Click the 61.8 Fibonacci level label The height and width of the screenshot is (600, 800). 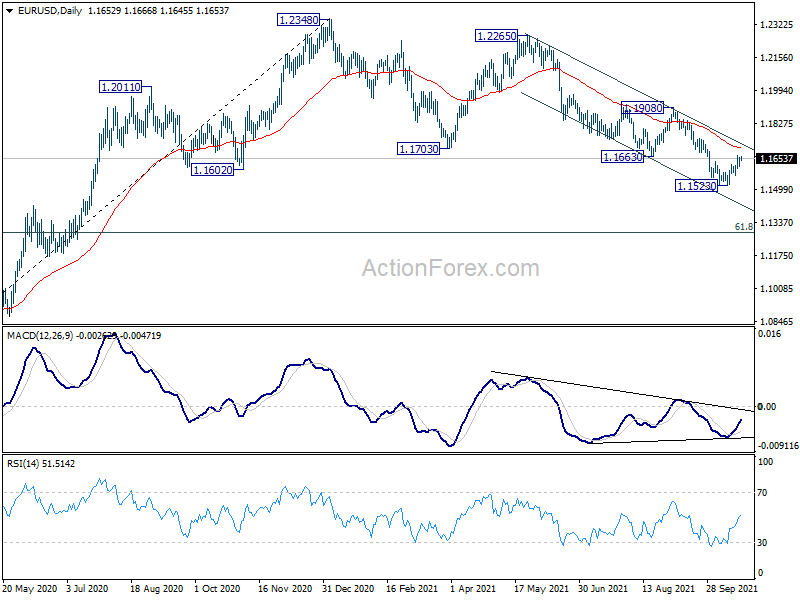tap(744, 227)
